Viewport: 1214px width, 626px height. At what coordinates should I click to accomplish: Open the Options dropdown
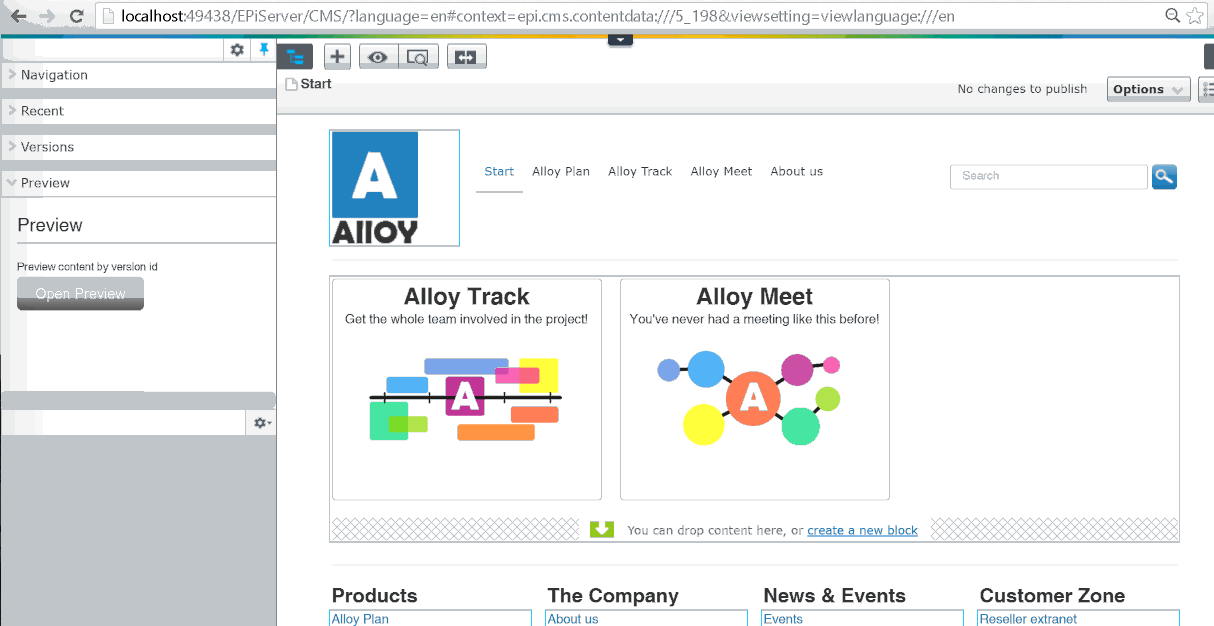click(x=1148, y=89)
